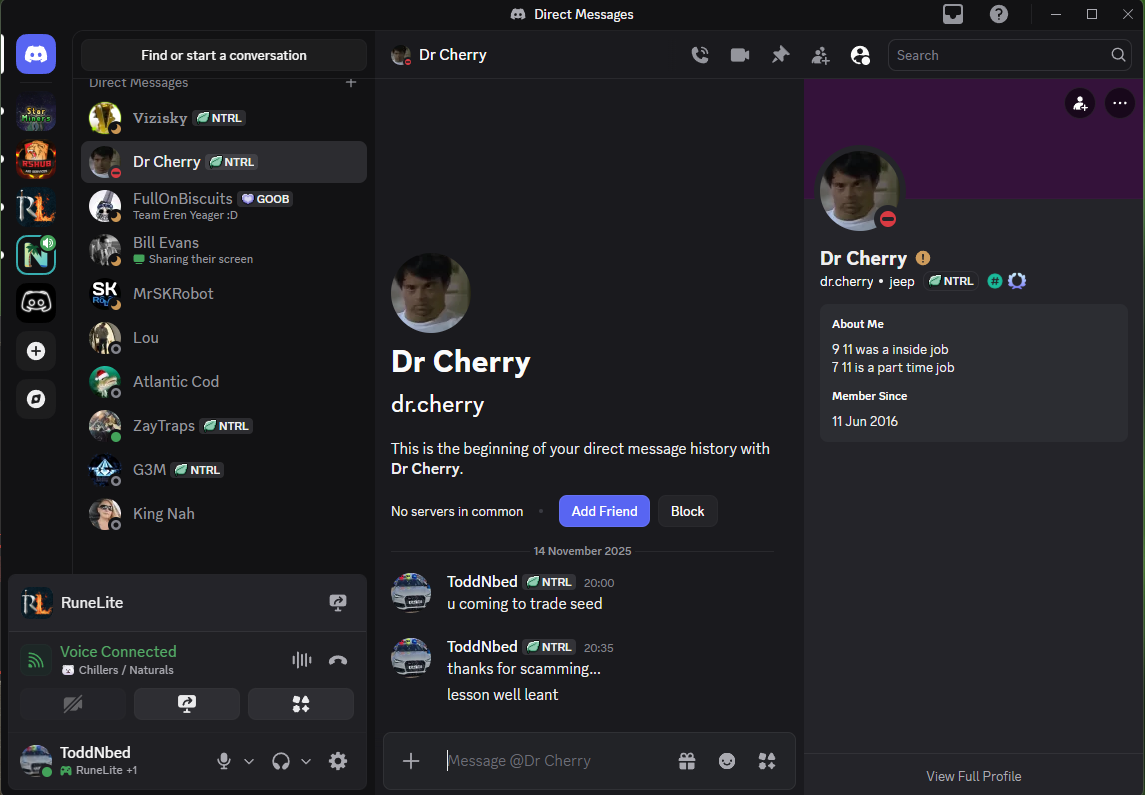Add Dr Cherry as a friend
Screen dimensions: 1145x795
coord(604,511)
